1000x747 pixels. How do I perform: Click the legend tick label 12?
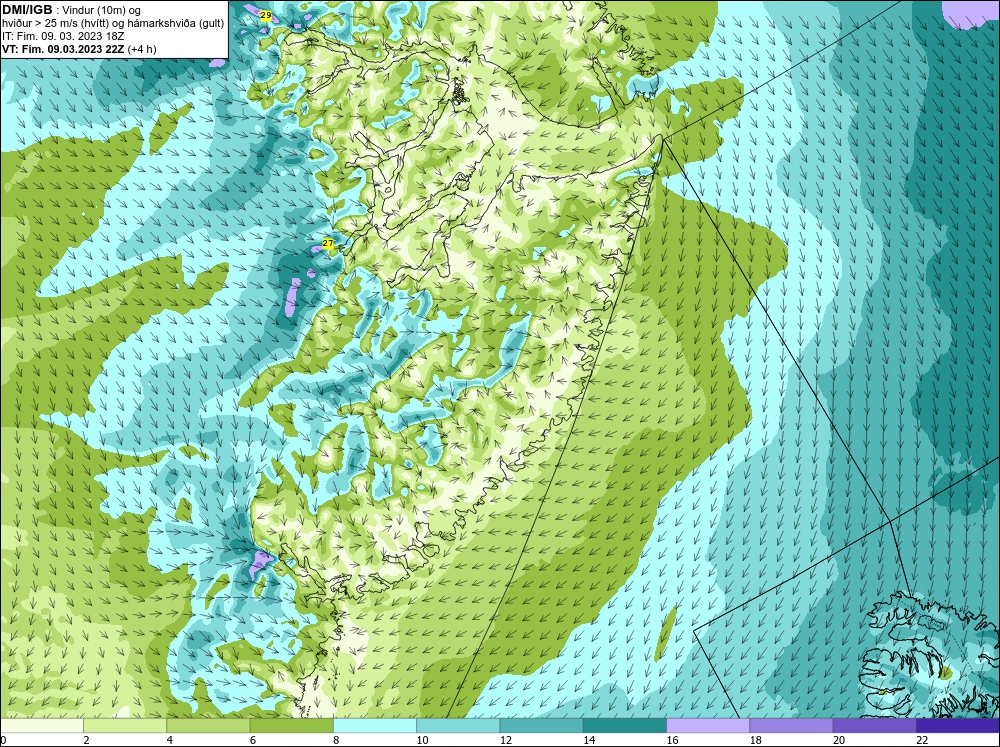pos(506,740)
